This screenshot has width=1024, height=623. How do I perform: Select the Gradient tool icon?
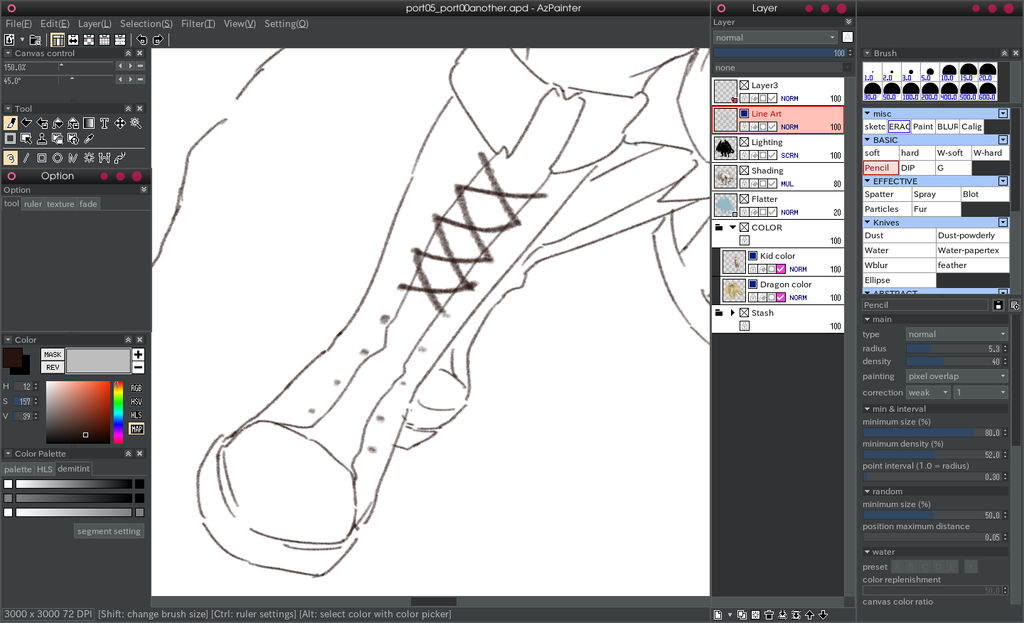(x=89, y=123)
